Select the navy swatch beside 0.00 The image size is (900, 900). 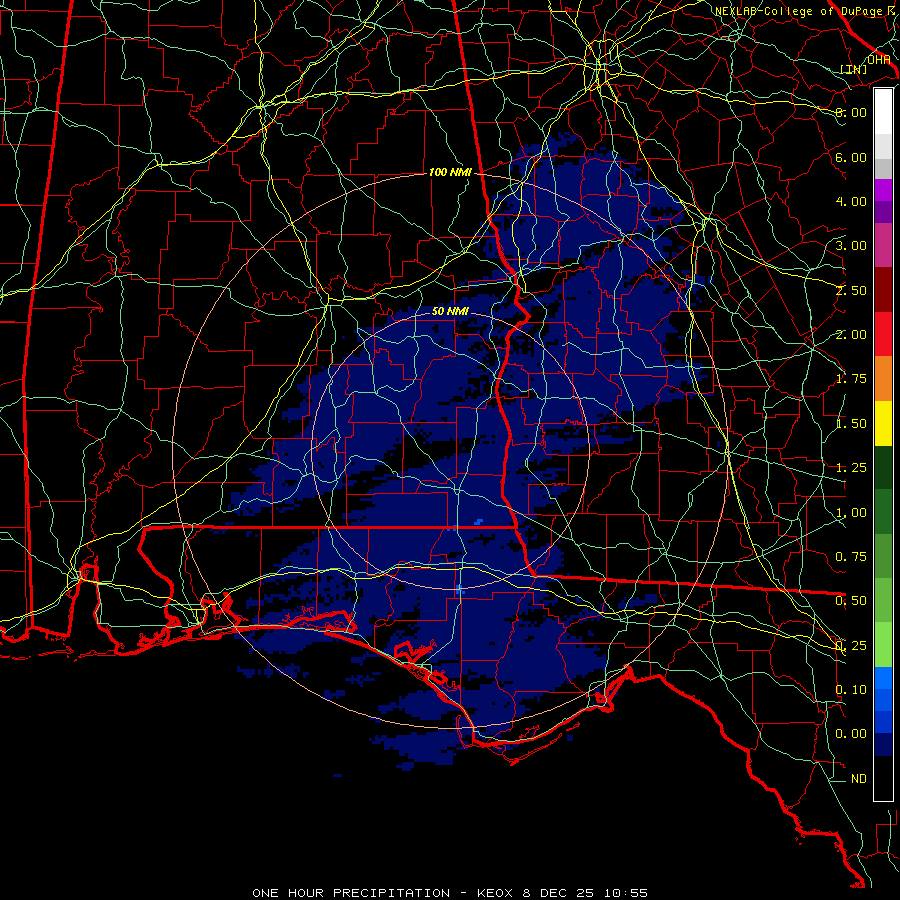tap(883, 745)
